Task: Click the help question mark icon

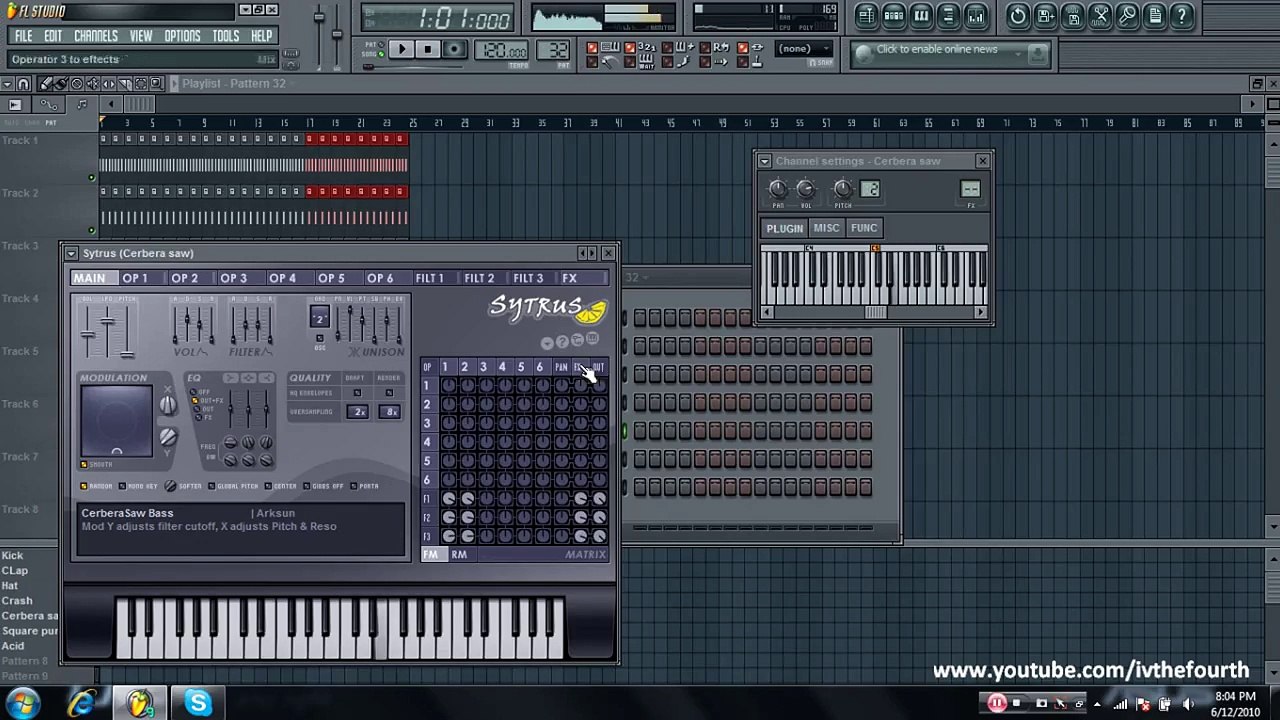Action: pyautogui.click(x=1181, y=15)
